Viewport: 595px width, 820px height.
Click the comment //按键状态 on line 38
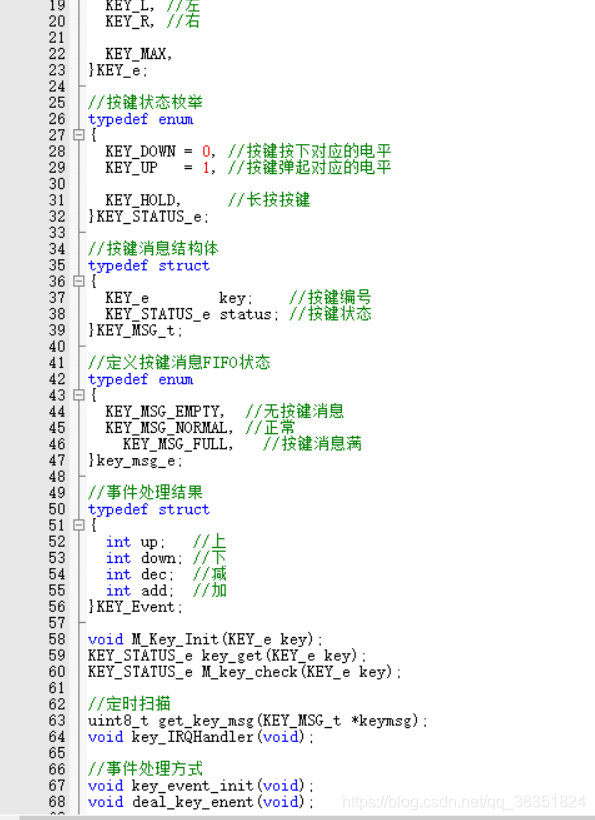pos(330,314)
